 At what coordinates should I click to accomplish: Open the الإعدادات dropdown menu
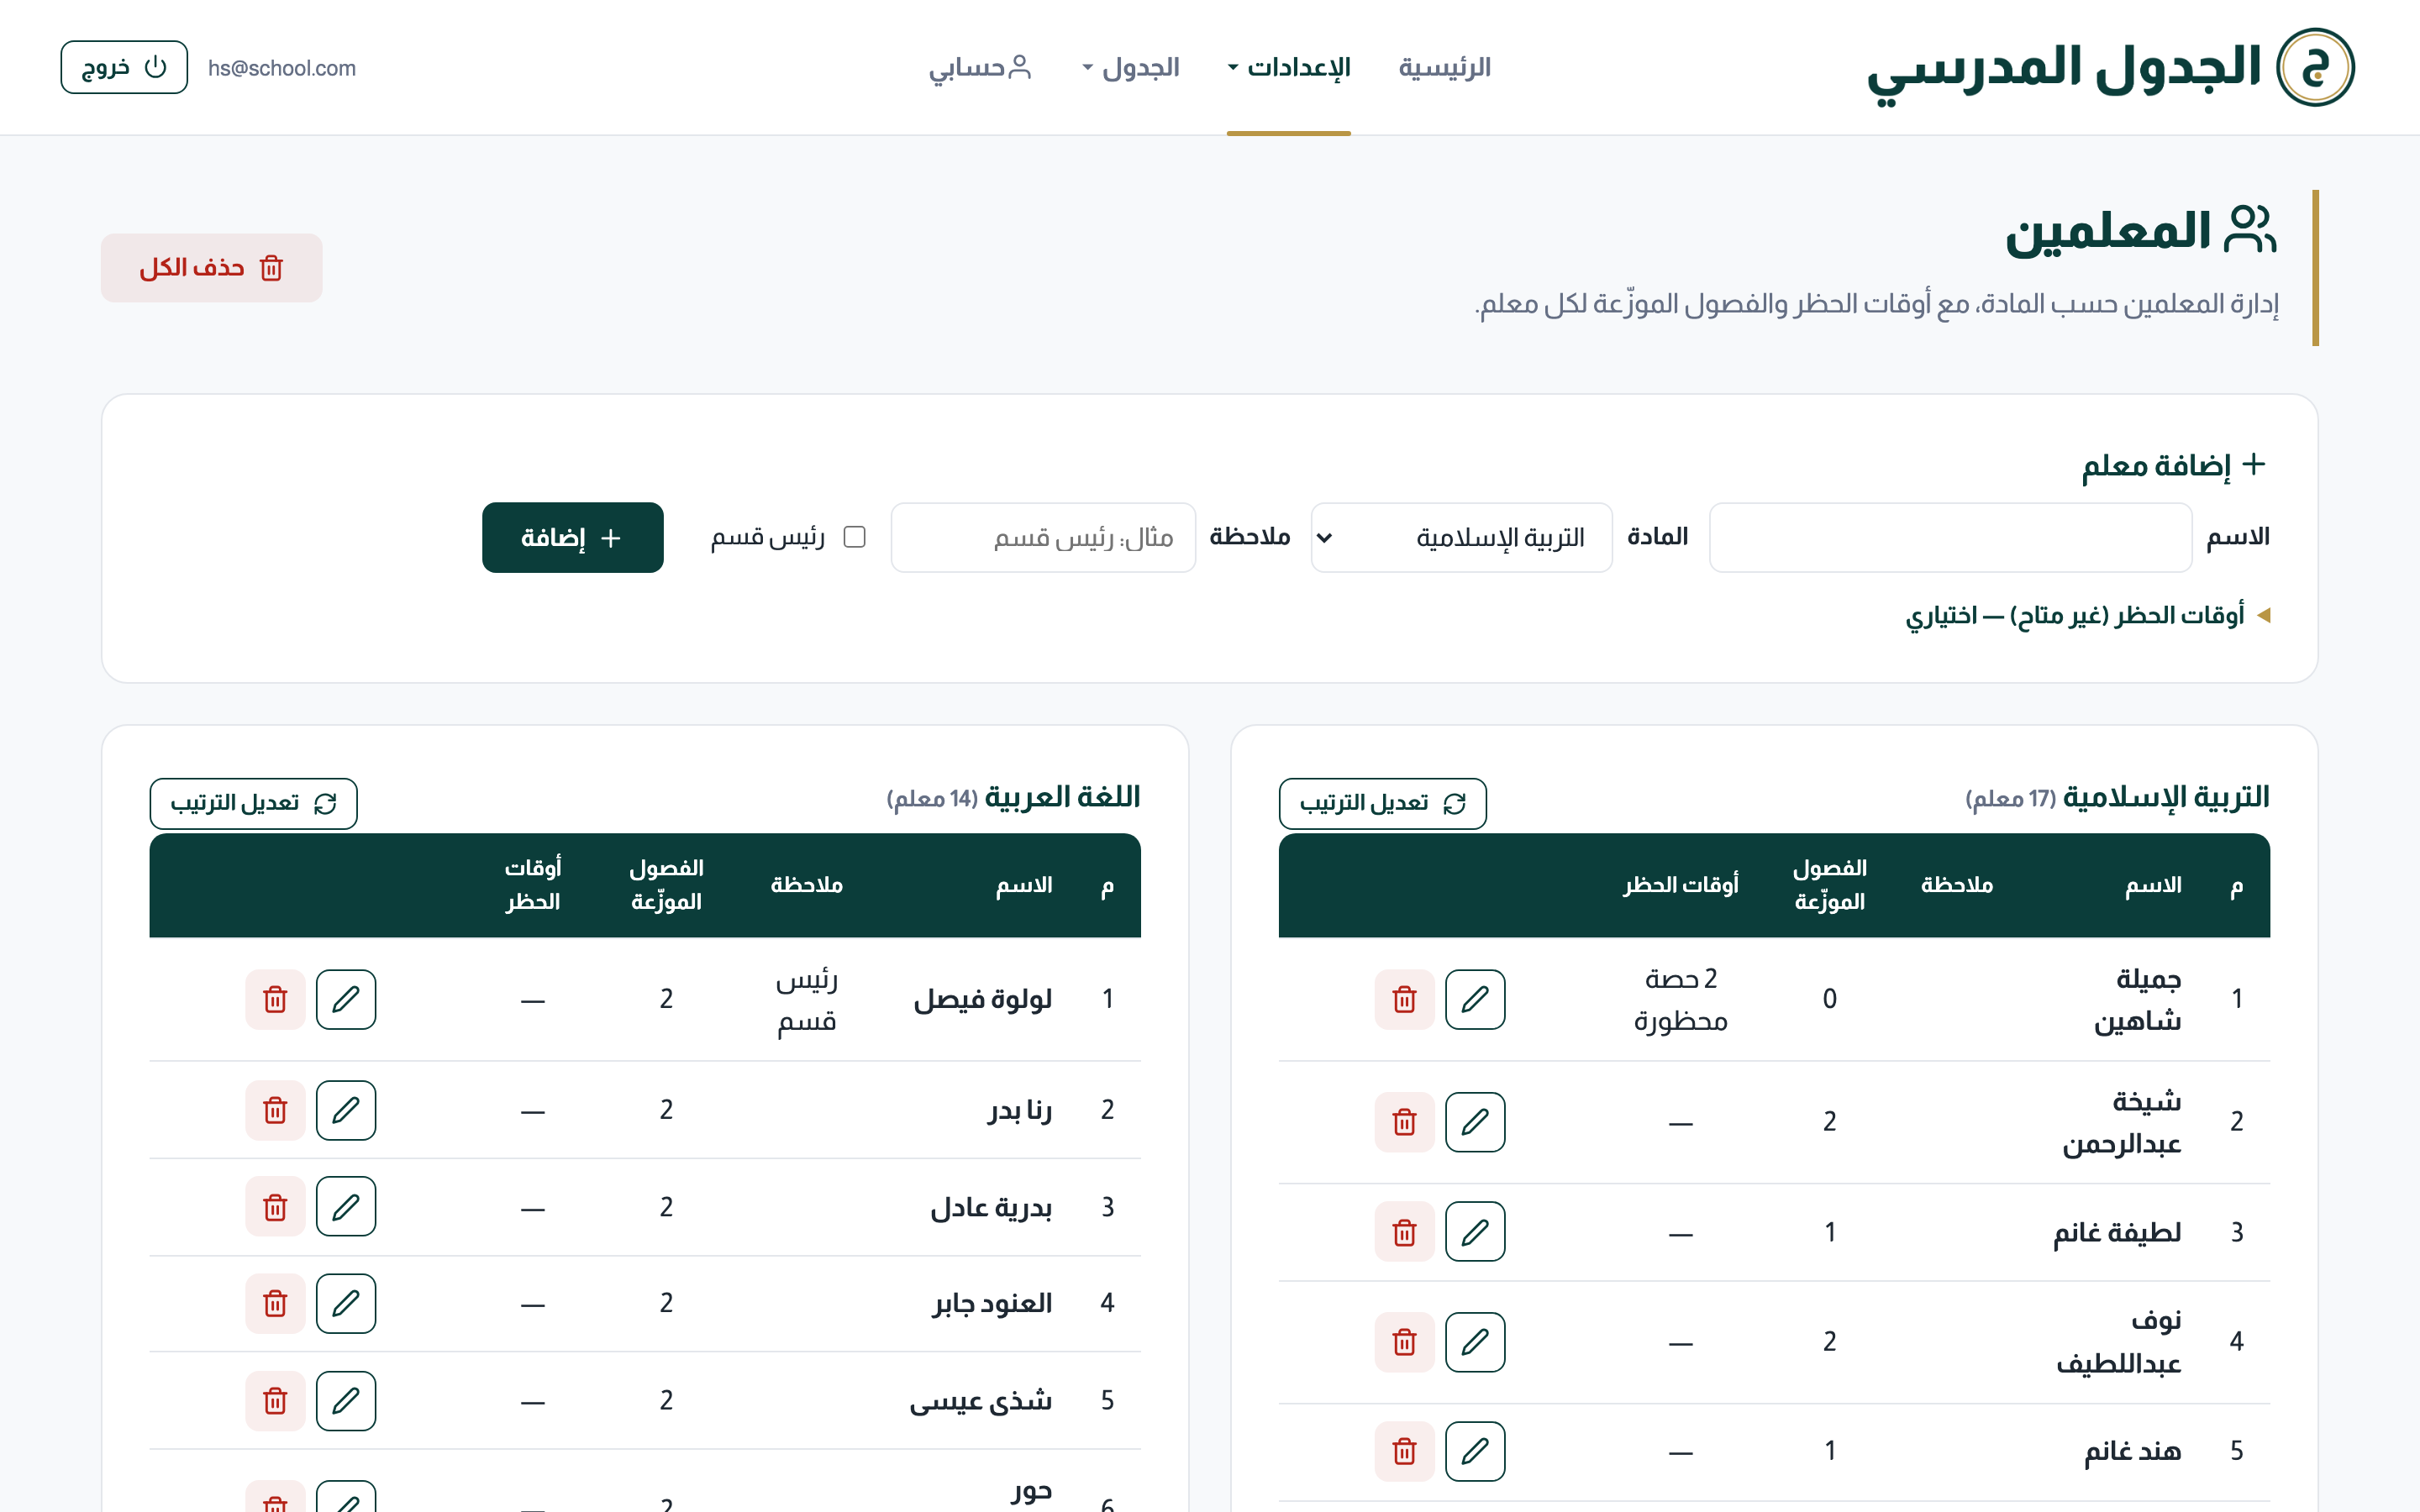click(x=1289, y=67)
